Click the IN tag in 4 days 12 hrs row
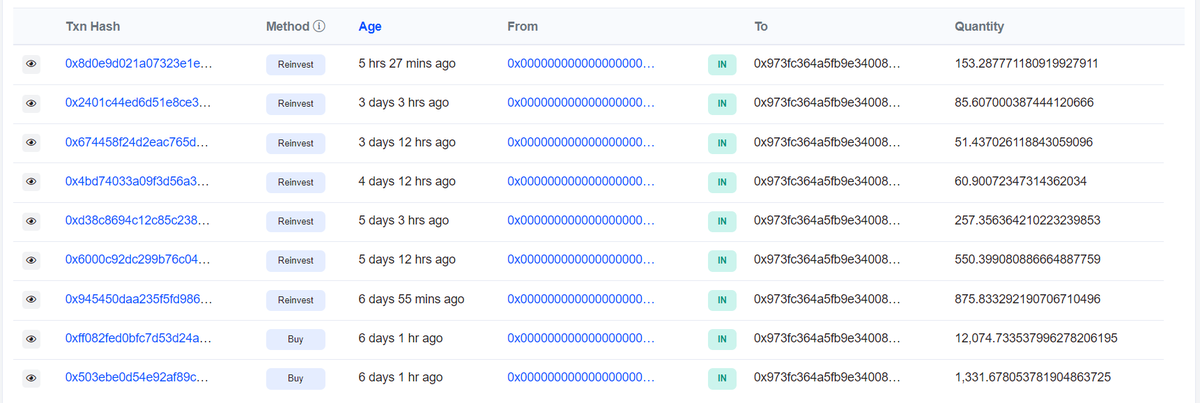Screen dimensions: 1200x403 [x=721, y=183]
